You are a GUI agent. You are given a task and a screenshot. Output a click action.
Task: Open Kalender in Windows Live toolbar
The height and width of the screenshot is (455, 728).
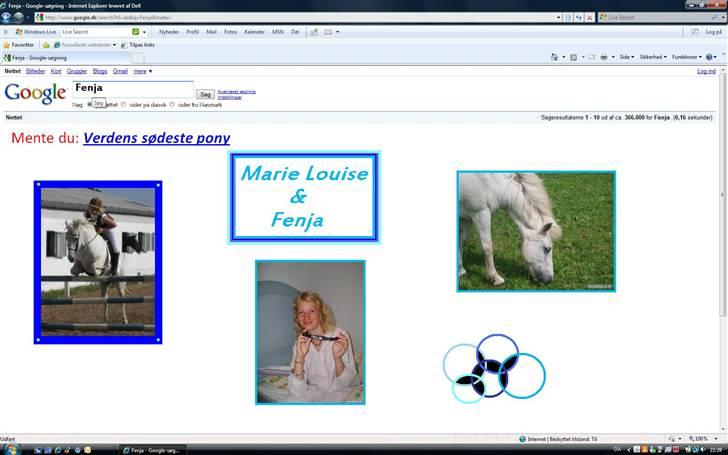coord(254,32)
